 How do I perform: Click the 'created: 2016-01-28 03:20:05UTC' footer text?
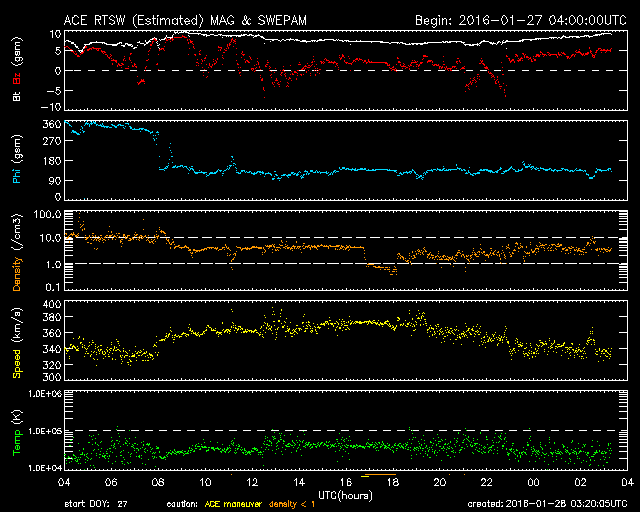[x=547, y=504]
